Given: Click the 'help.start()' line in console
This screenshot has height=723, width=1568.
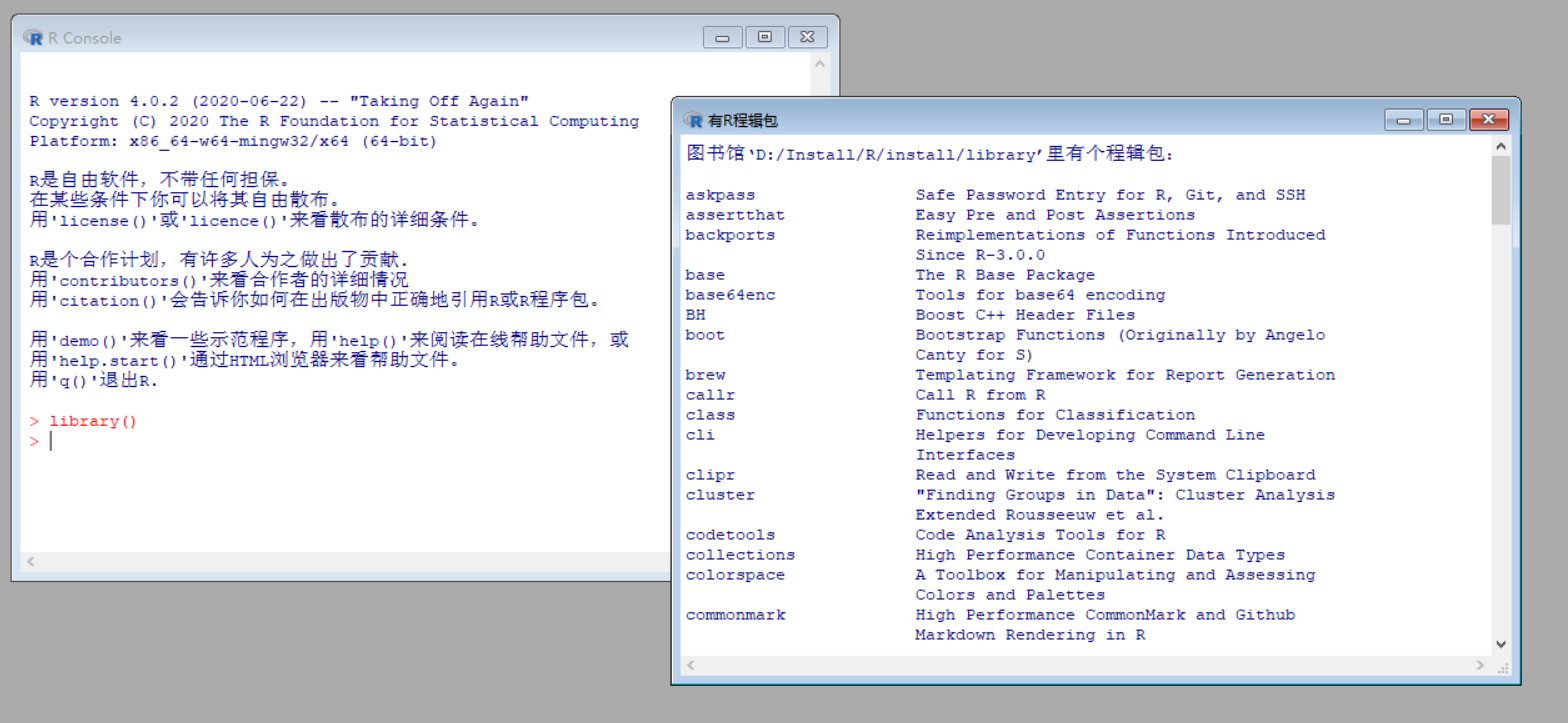Looking at the screenshot, I should 246,360.
